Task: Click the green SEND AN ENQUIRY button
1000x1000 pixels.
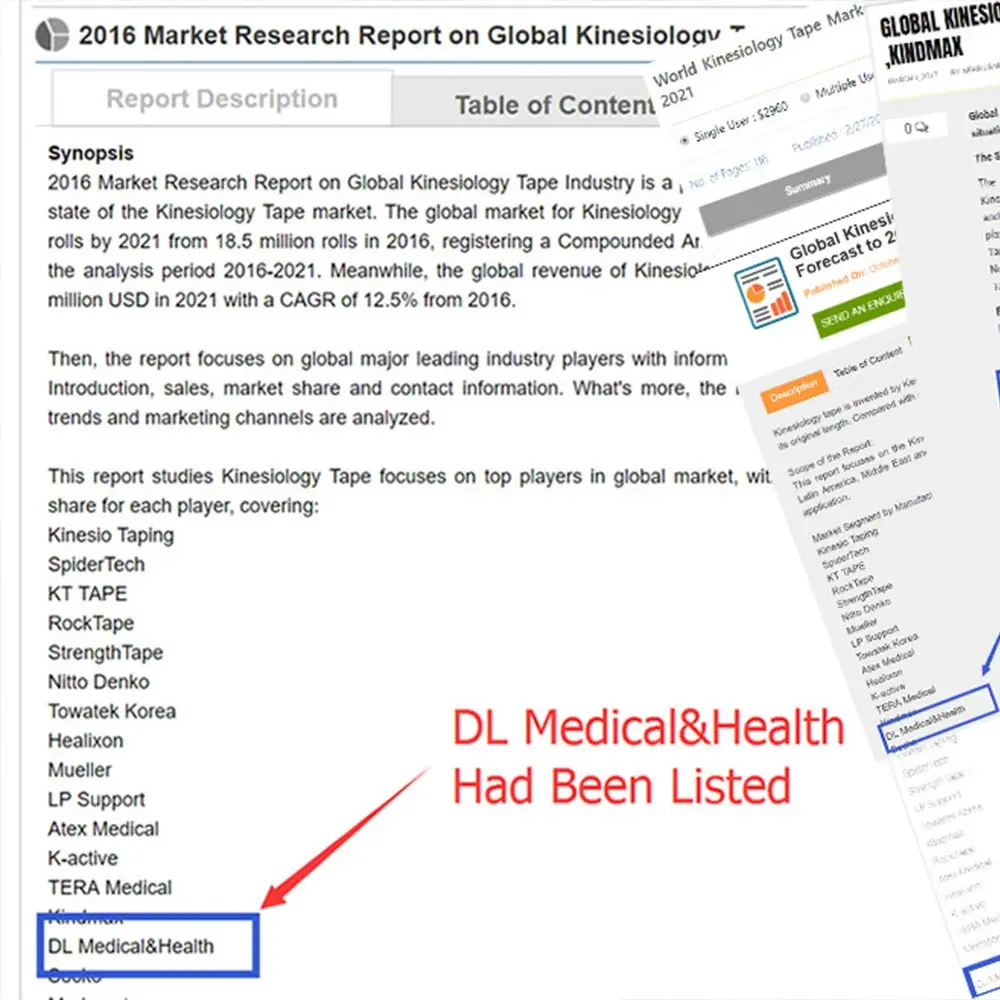Action: (x=860, y=310)
